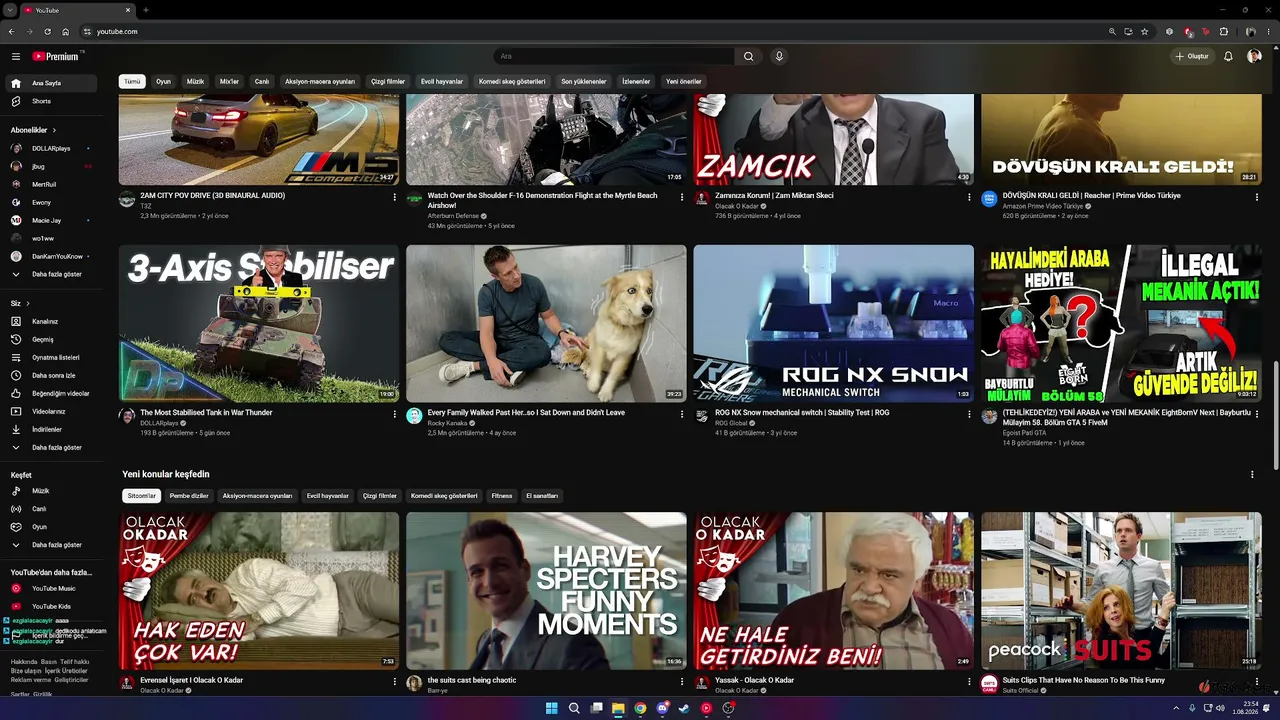
Task: Open Shorts from the sidebar
Action: pos(50,101)
